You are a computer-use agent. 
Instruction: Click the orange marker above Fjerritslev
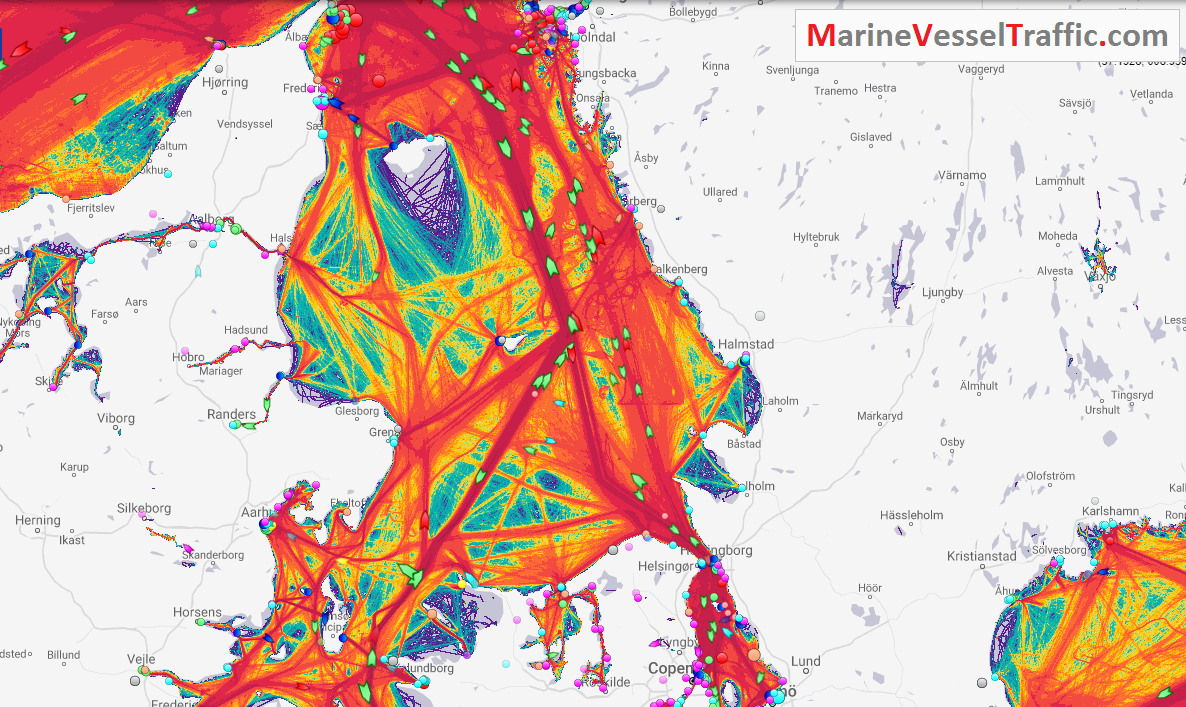pos(67,199)
